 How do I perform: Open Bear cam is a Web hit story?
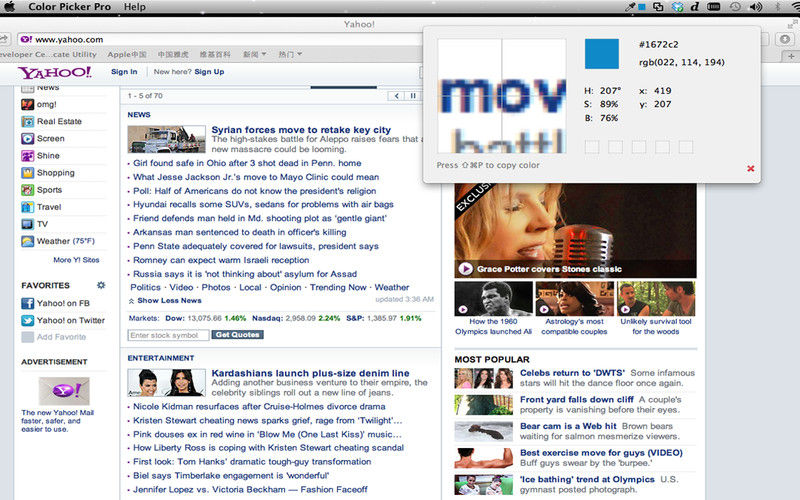coord(568,426)
